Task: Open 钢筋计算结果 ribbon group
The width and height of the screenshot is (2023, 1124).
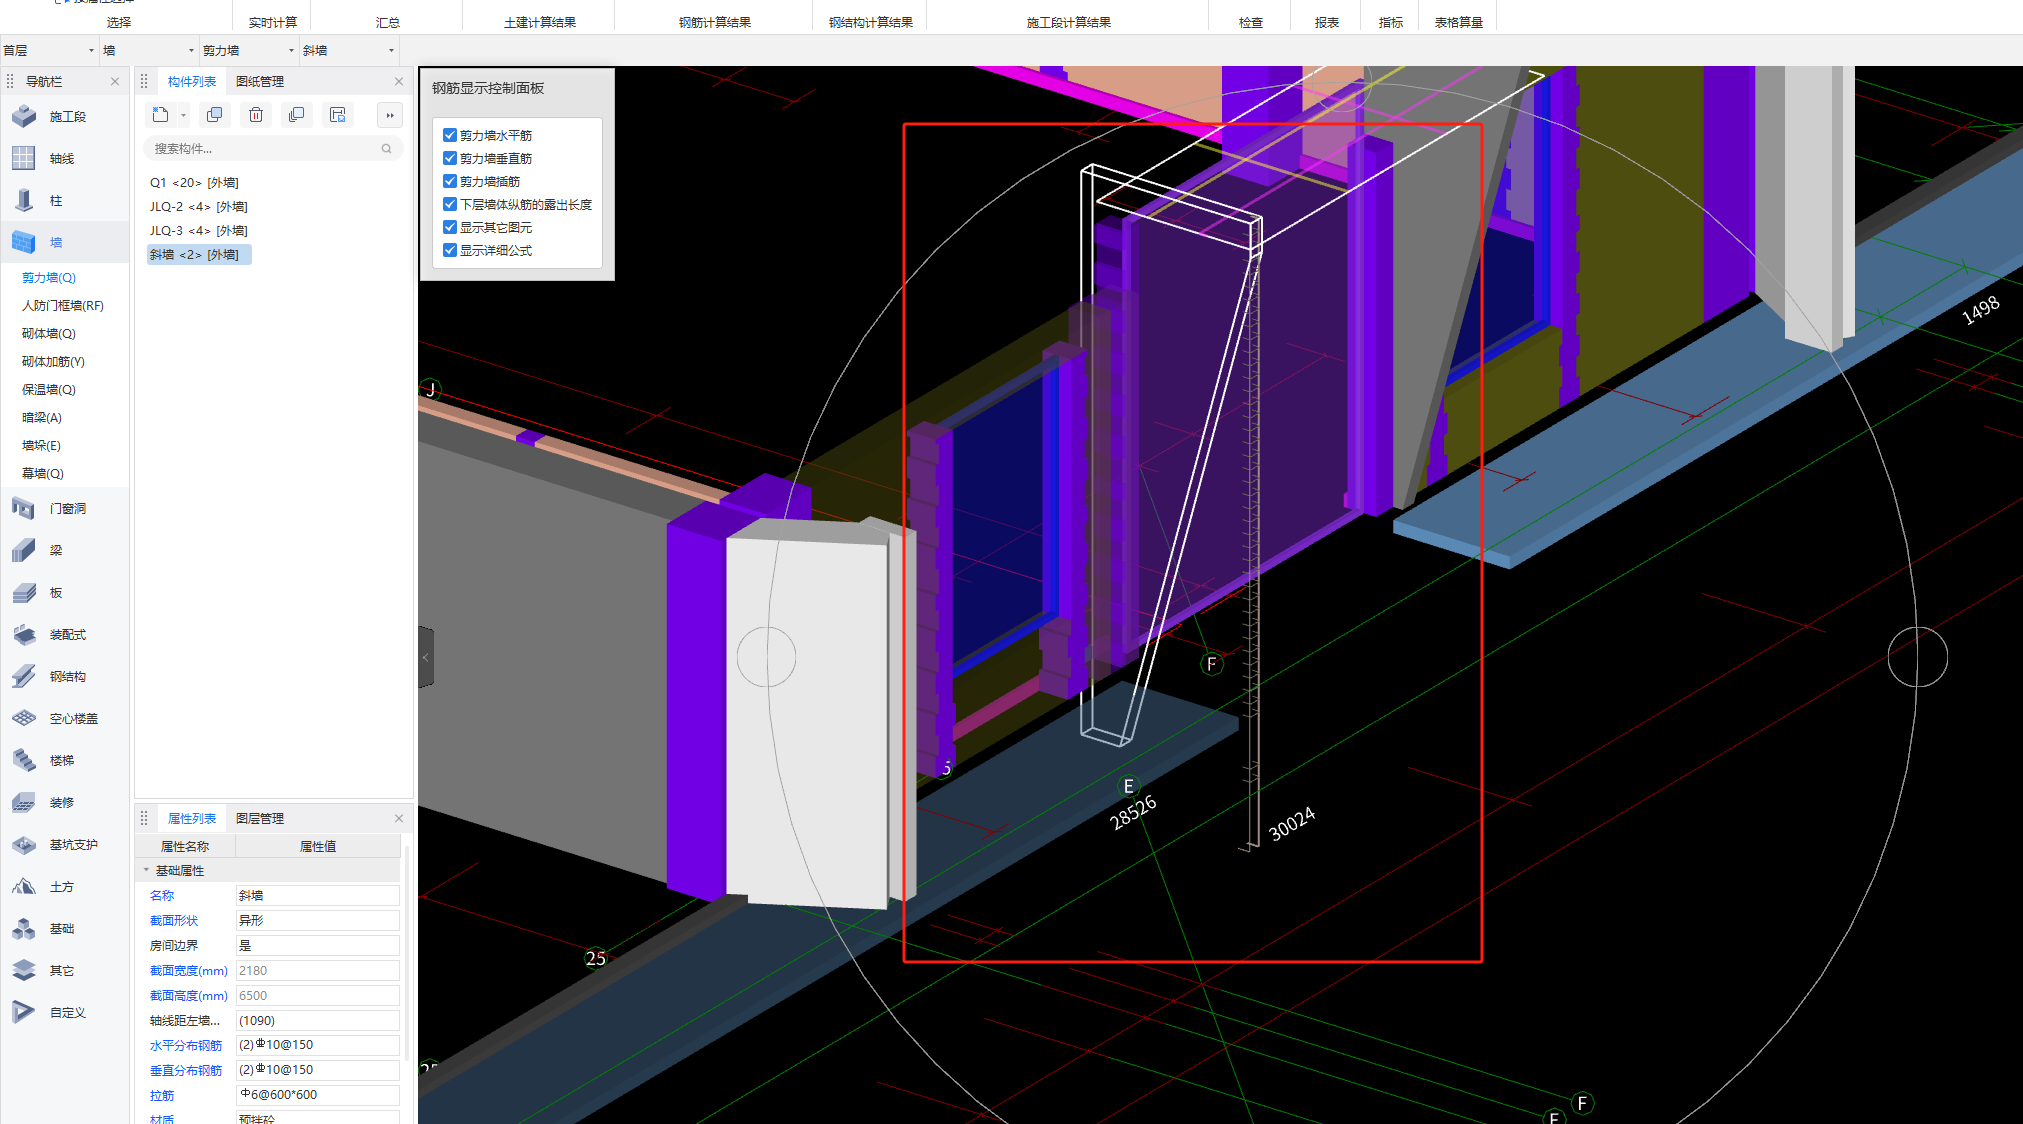Action: coord(715,22)
